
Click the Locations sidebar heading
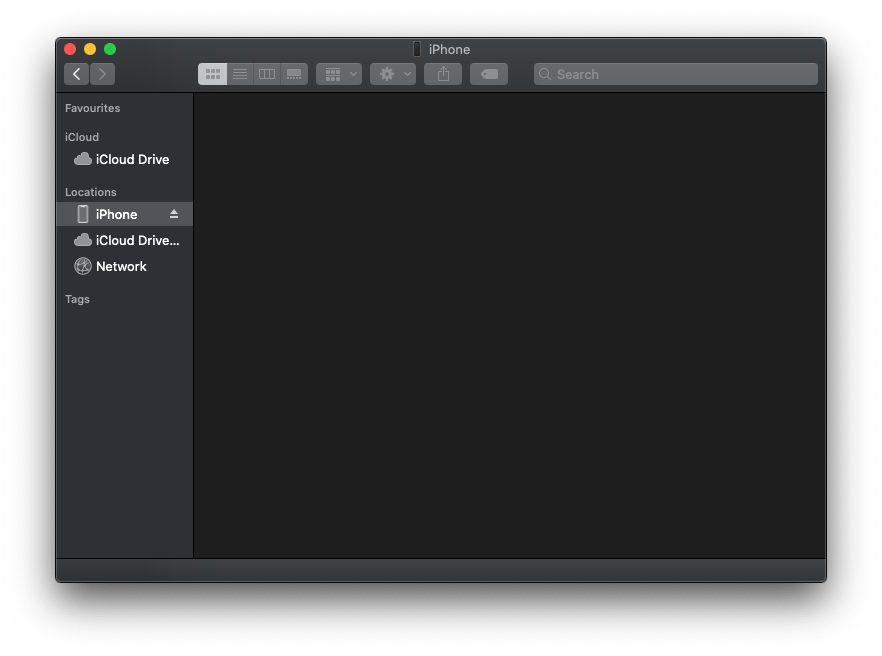pos(91,192)
